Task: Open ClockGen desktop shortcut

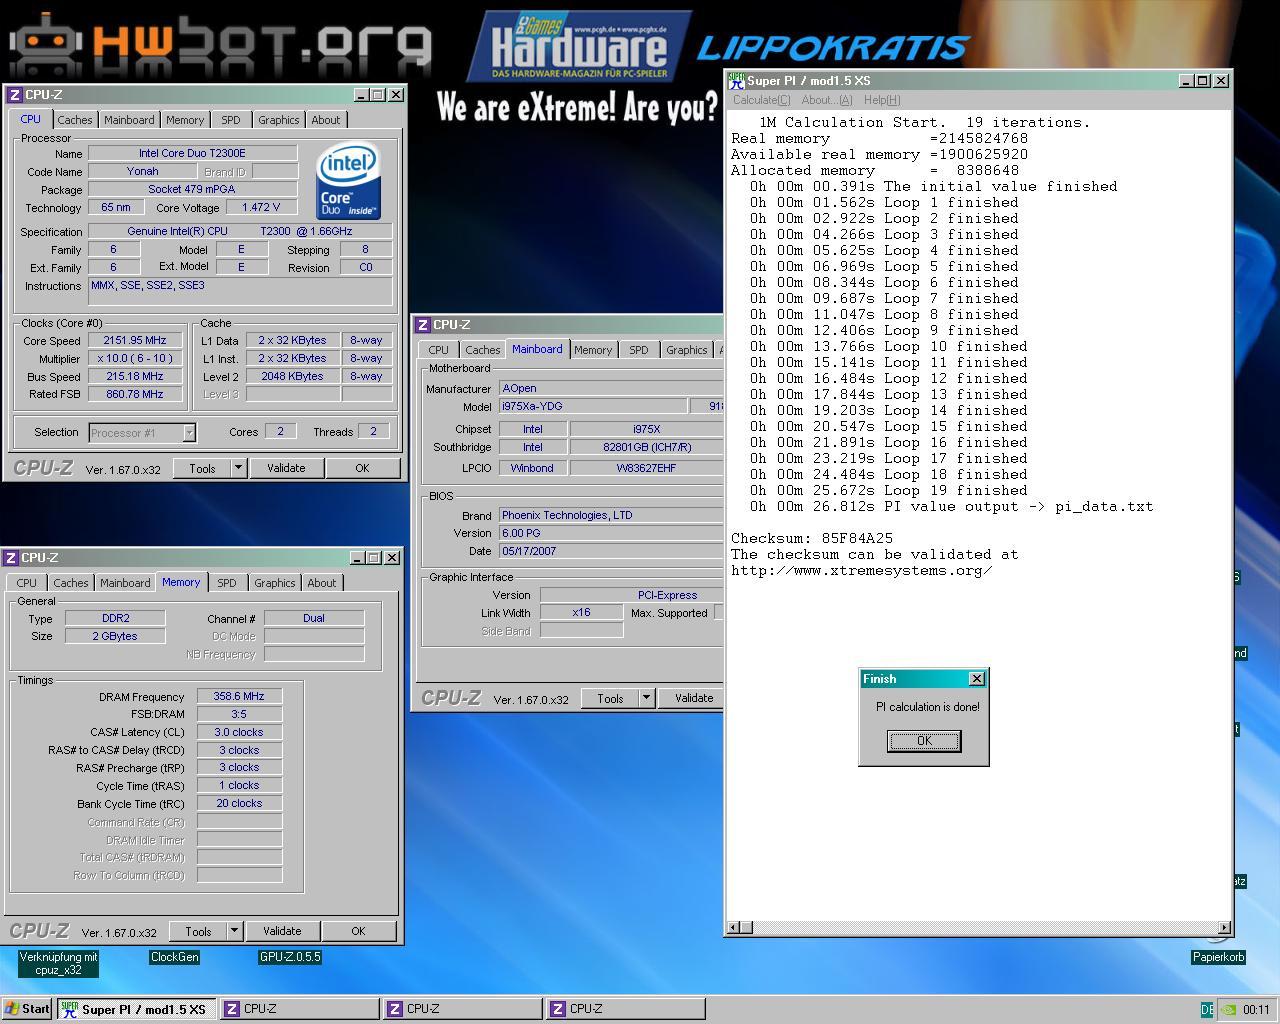Action: (174, 957)
